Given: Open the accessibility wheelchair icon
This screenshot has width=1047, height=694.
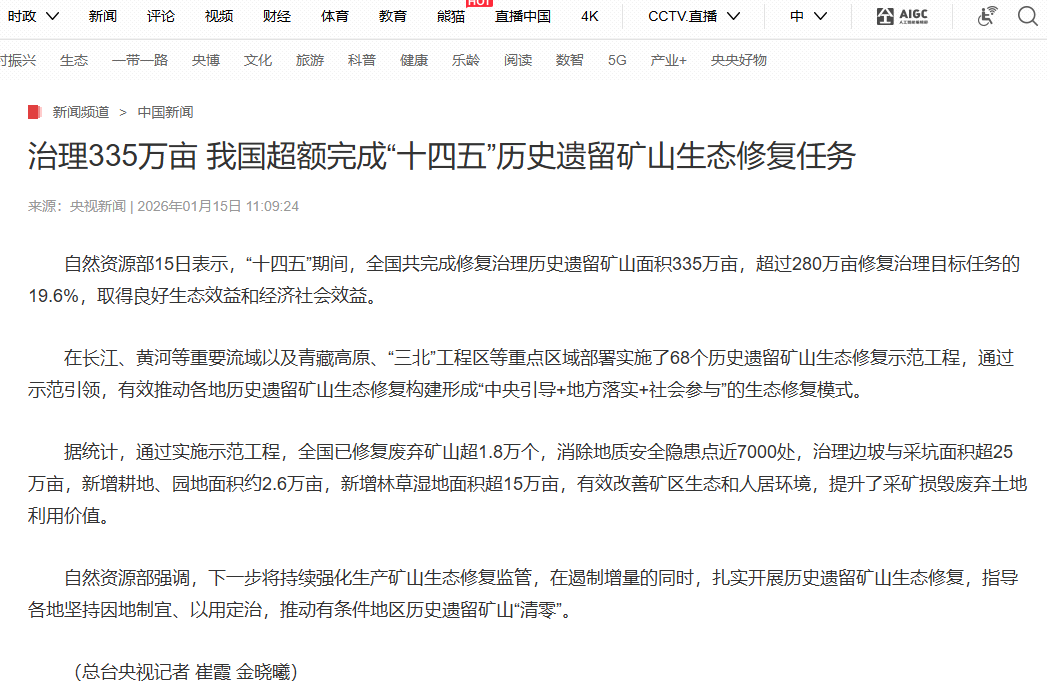Looking at the screenshot, I should tap(987, 15).
